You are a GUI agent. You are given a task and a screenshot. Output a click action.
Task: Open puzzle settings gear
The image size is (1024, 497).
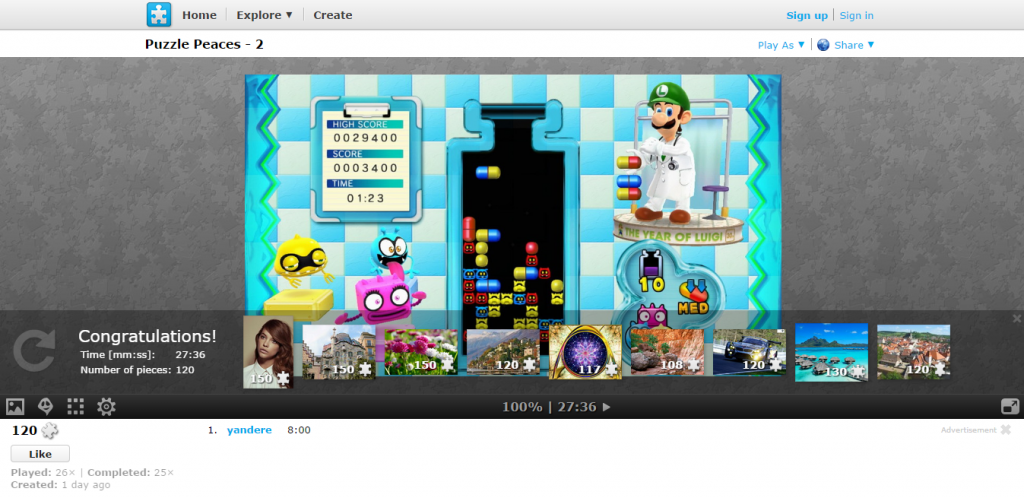point(106,407)
